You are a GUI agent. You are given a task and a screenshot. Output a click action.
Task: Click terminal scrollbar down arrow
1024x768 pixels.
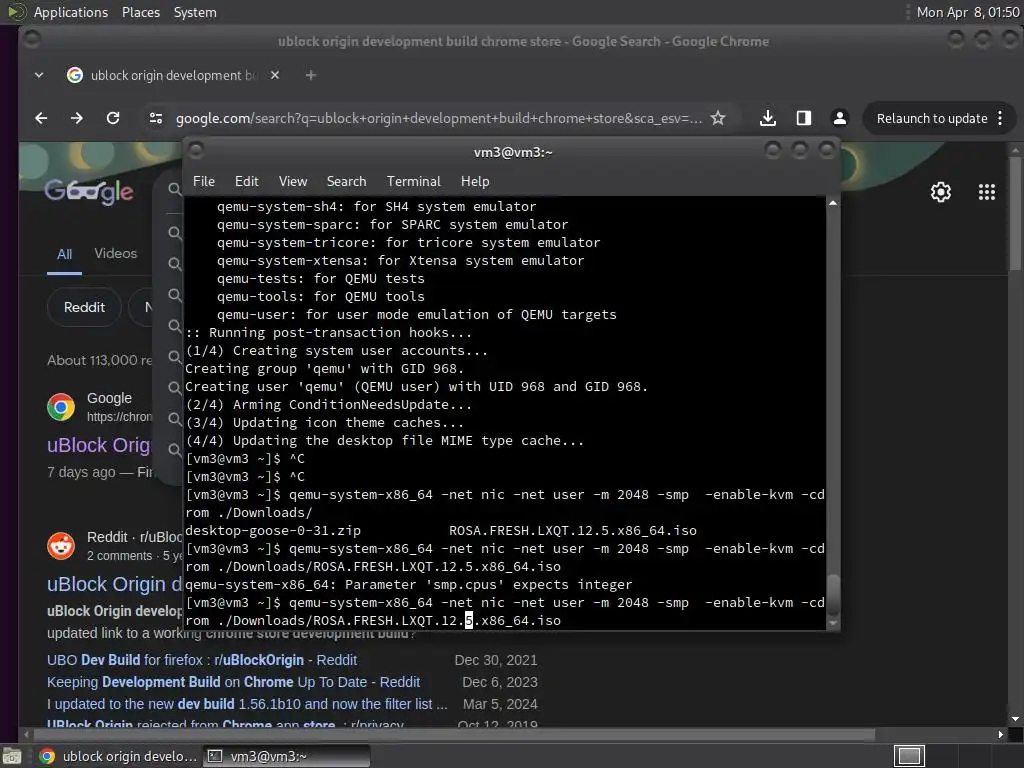[x=833, y=624]
